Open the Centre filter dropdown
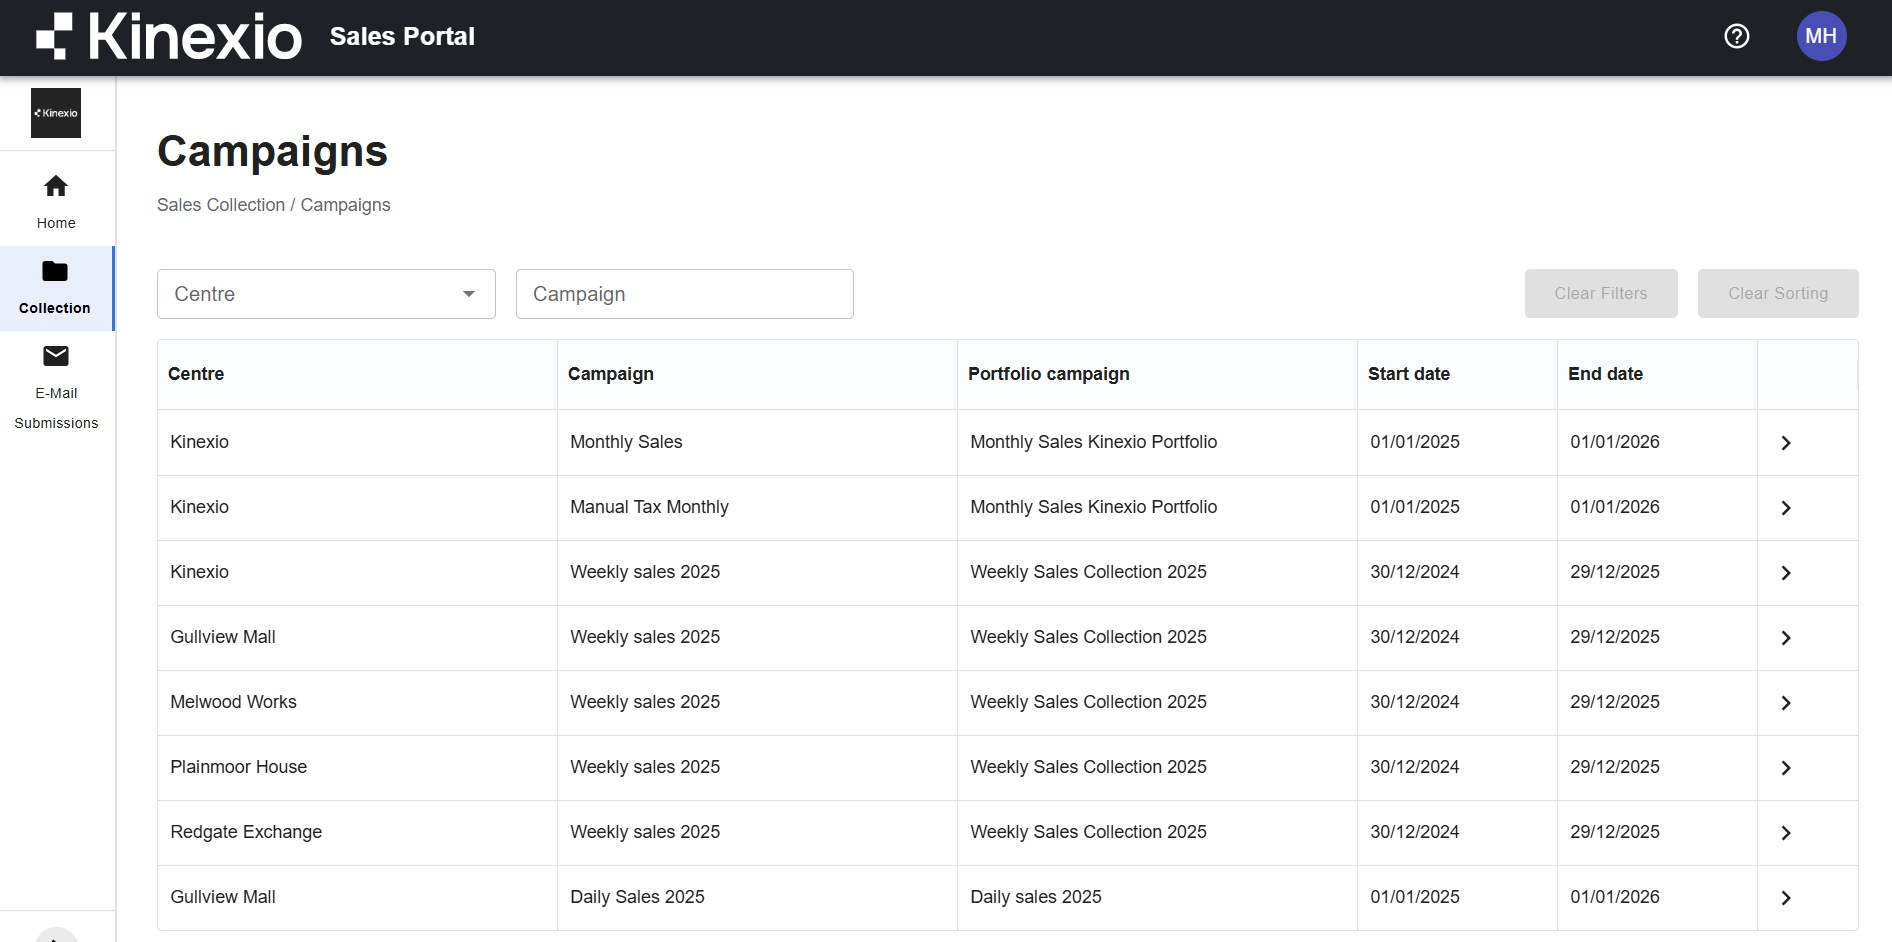 pyautogui.click(x=326, y=294)
